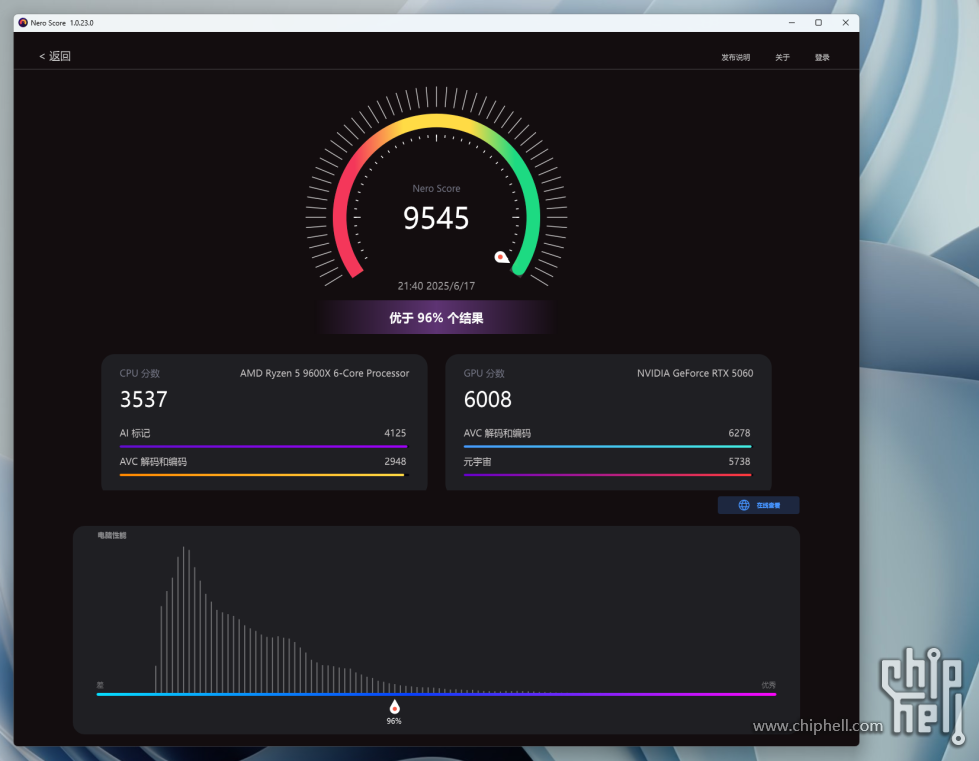Click the 登录 login link
The image size is (979, 761).
click(x=822, y=57)
